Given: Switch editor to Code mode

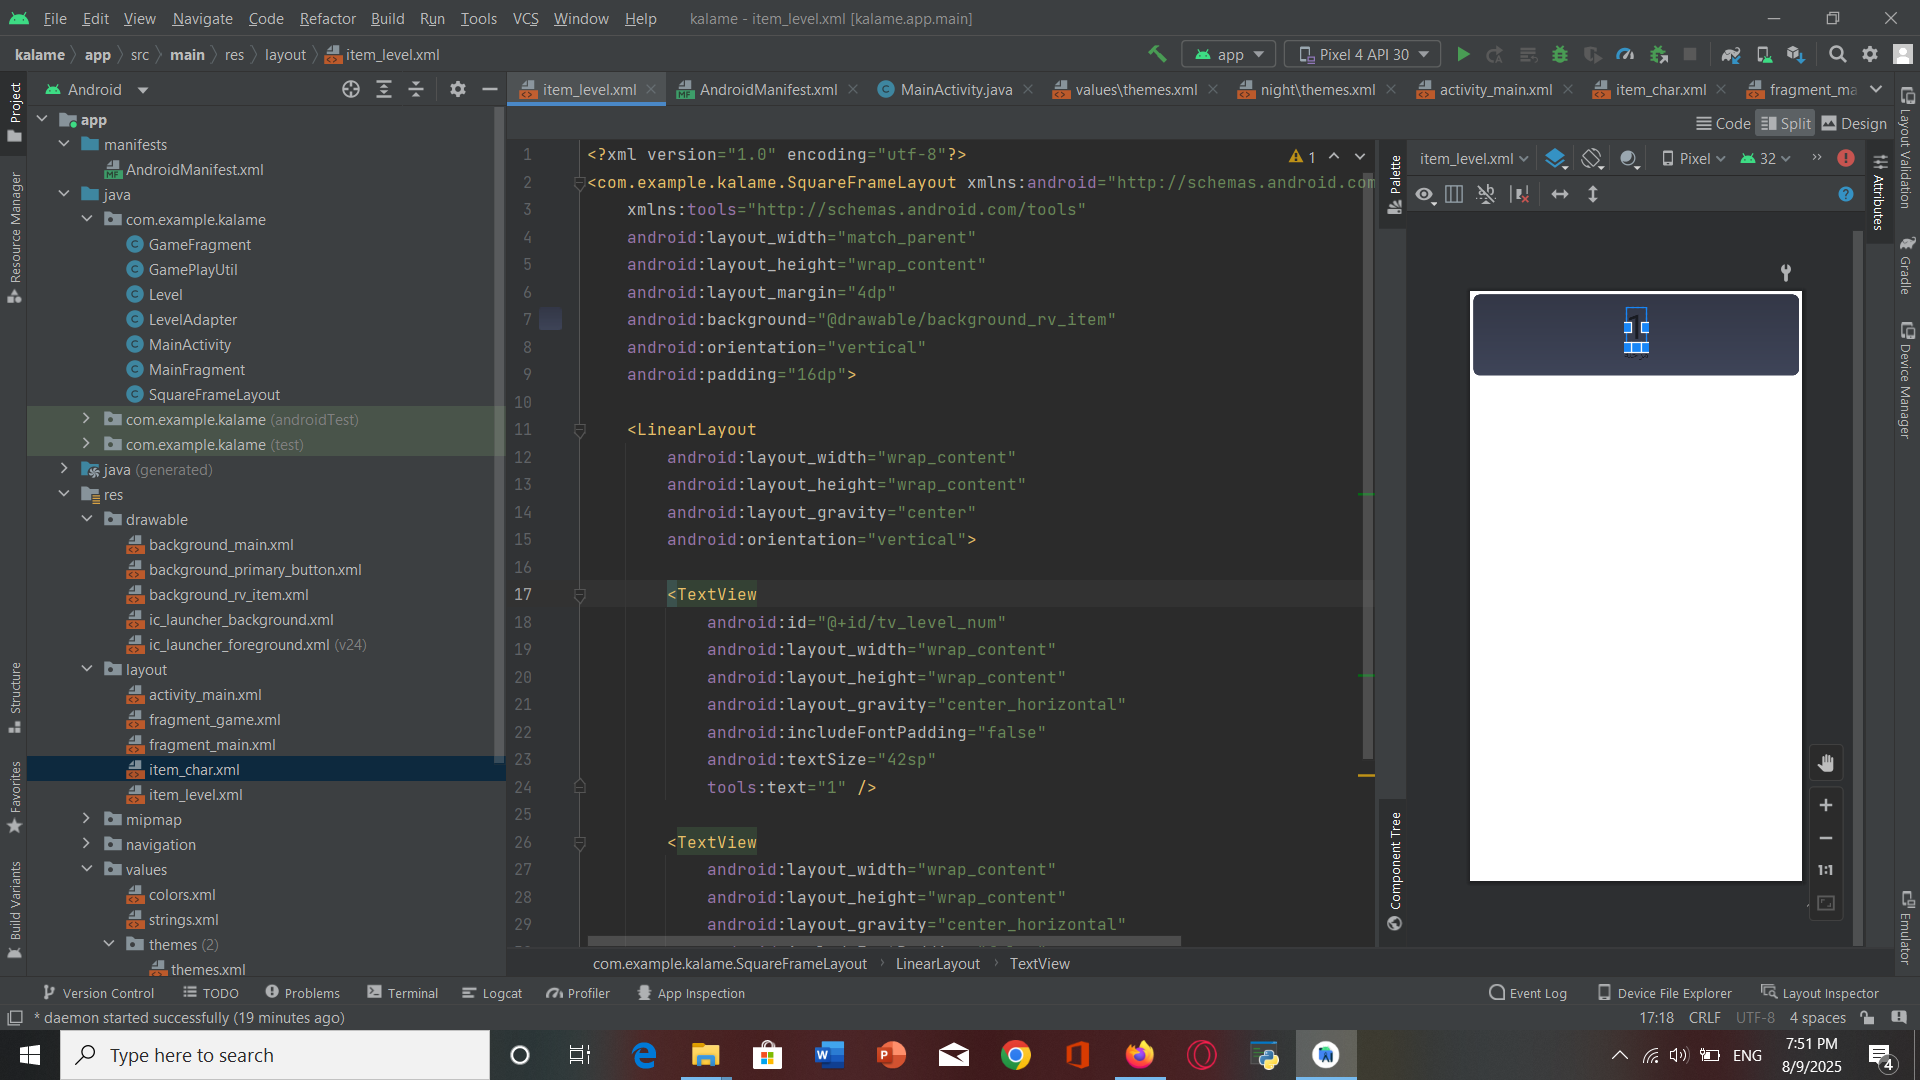Looking at the screenshot, I should pos(1723,123).
